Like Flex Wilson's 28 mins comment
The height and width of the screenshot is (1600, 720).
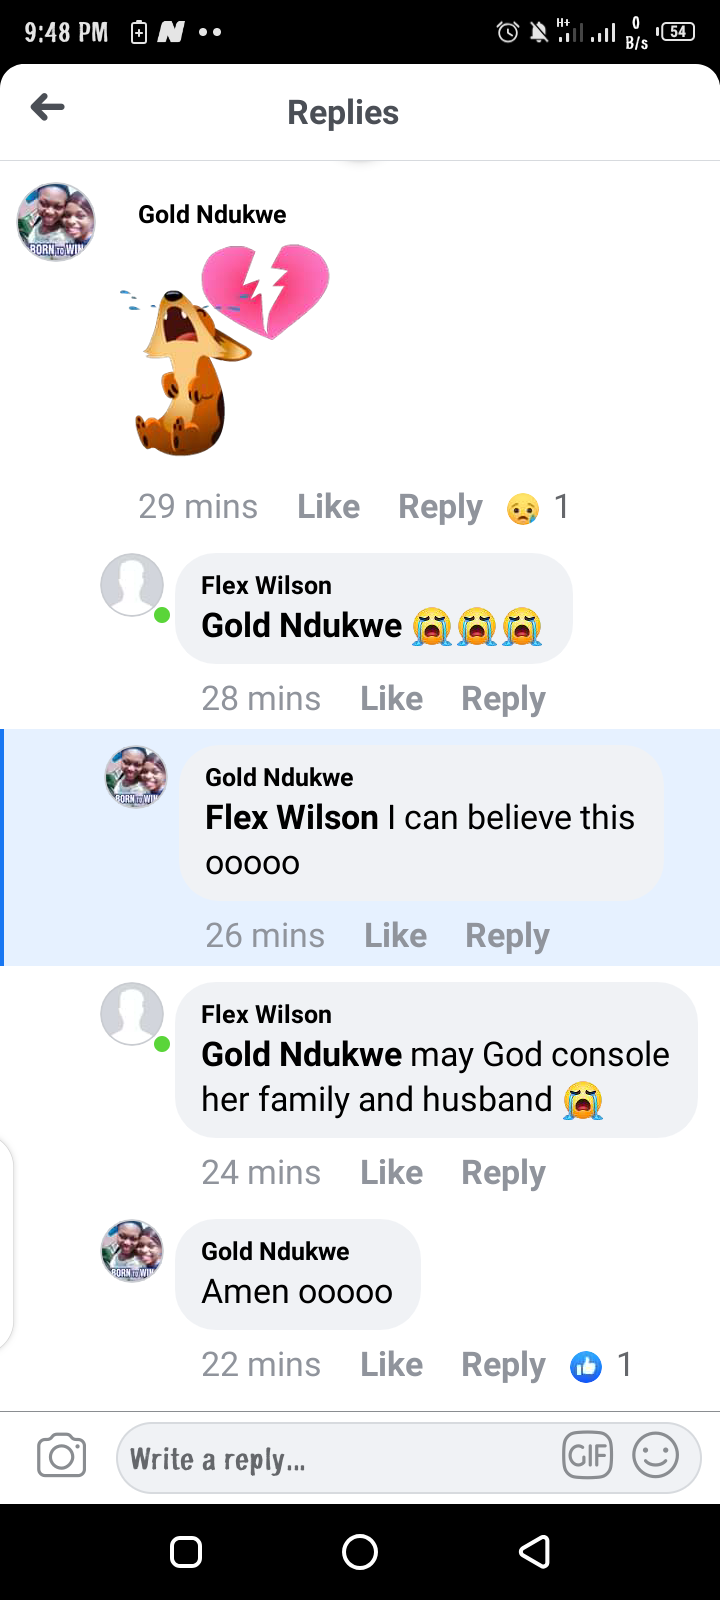click(391, 699)
